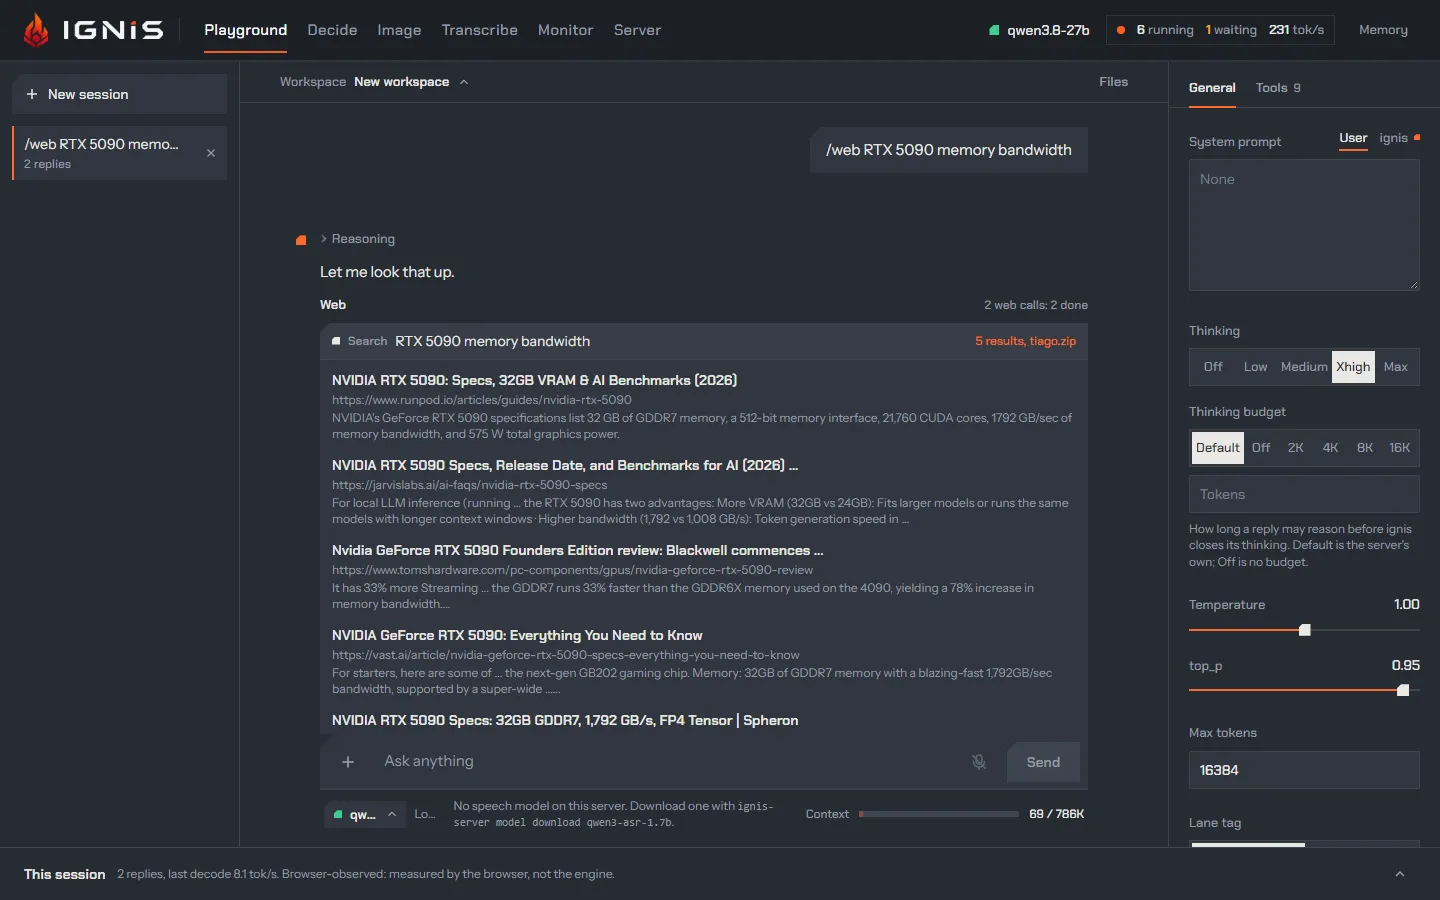
Task: Expand the bottom This session bar chevron
Action: pos(1400,874)
